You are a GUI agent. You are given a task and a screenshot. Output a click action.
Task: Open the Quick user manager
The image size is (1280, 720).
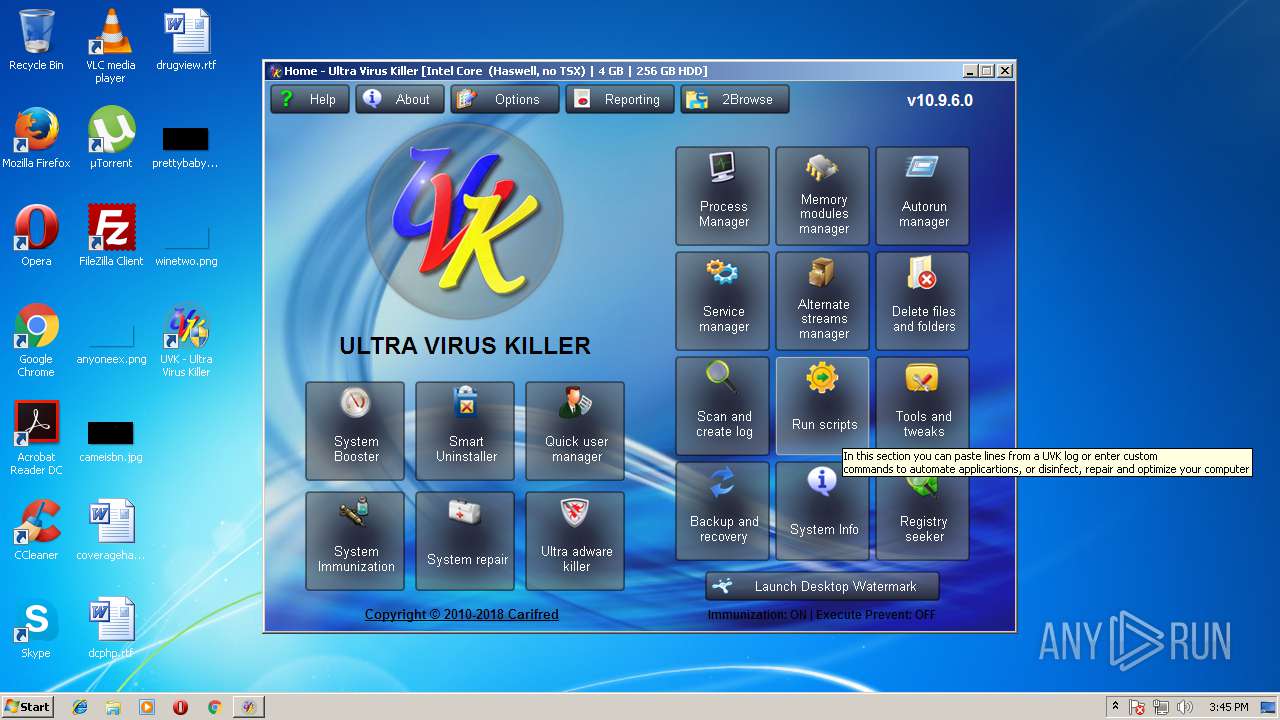click(x=575, y=431)
